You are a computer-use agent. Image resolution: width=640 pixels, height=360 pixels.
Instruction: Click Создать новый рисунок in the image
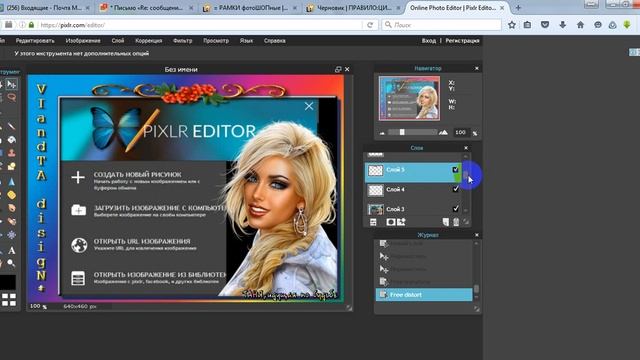coord(138,175)
